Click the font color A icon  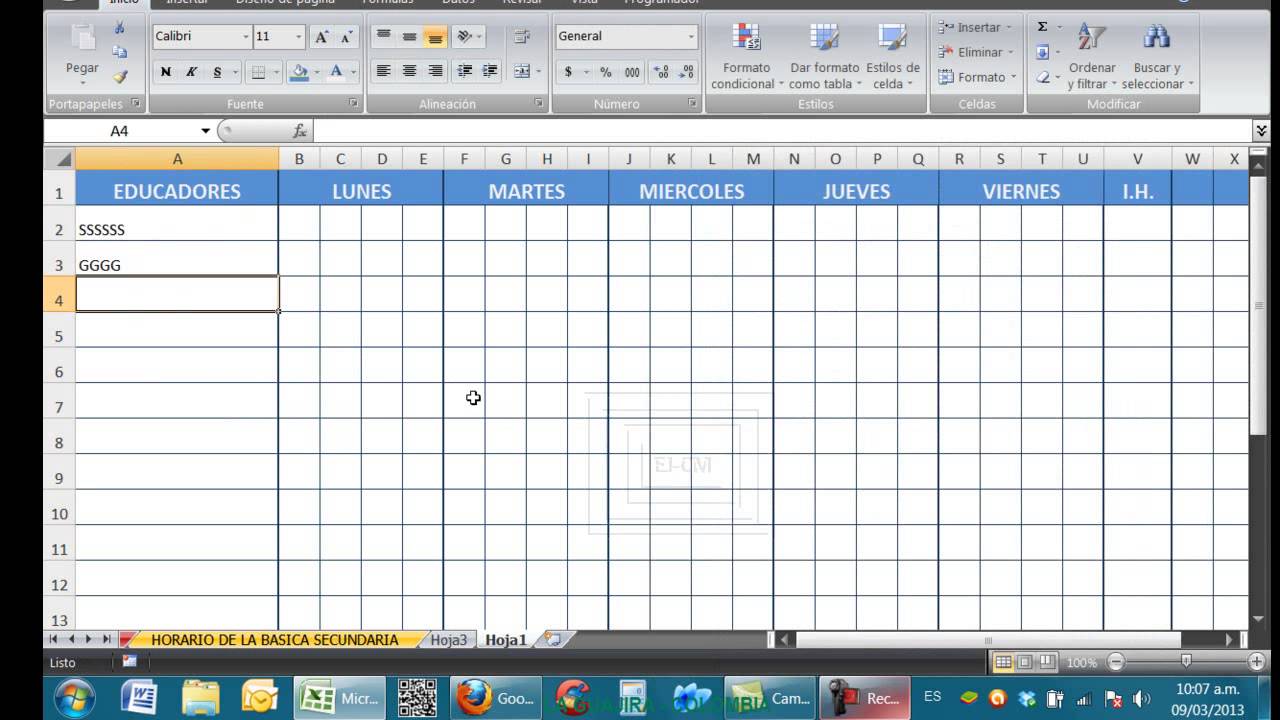(x=336, y=72)
